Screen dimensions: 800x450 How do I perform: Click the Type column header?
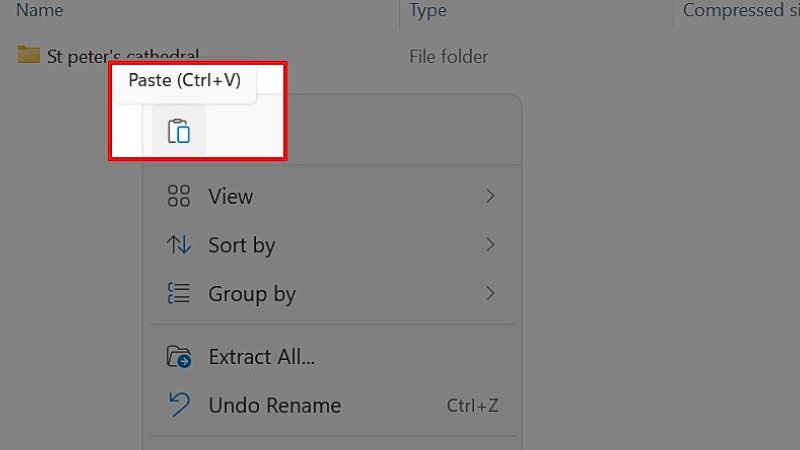[x=428, y=11]
